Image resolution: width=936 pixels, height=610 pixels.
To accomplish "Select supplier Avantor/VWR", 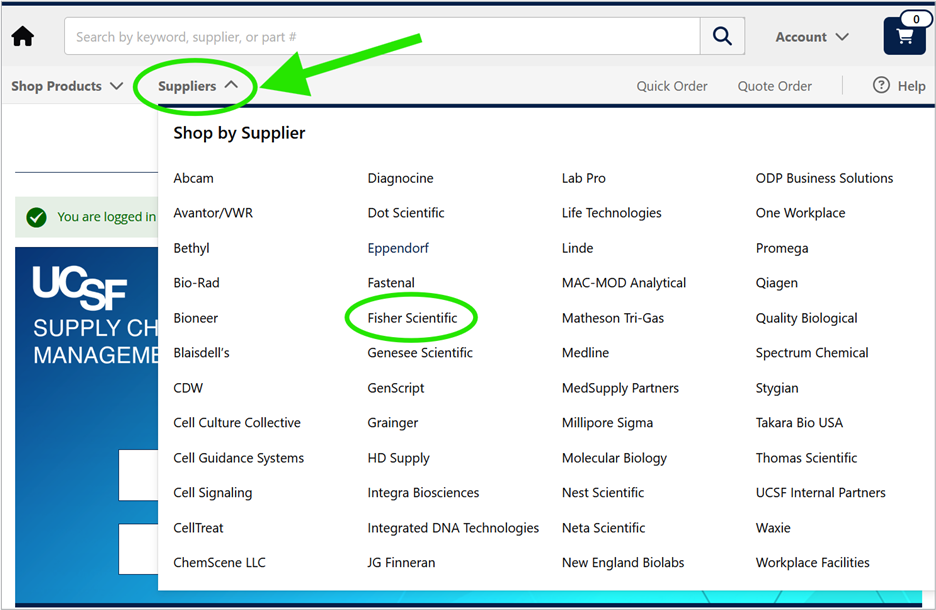I will [213, 212].
